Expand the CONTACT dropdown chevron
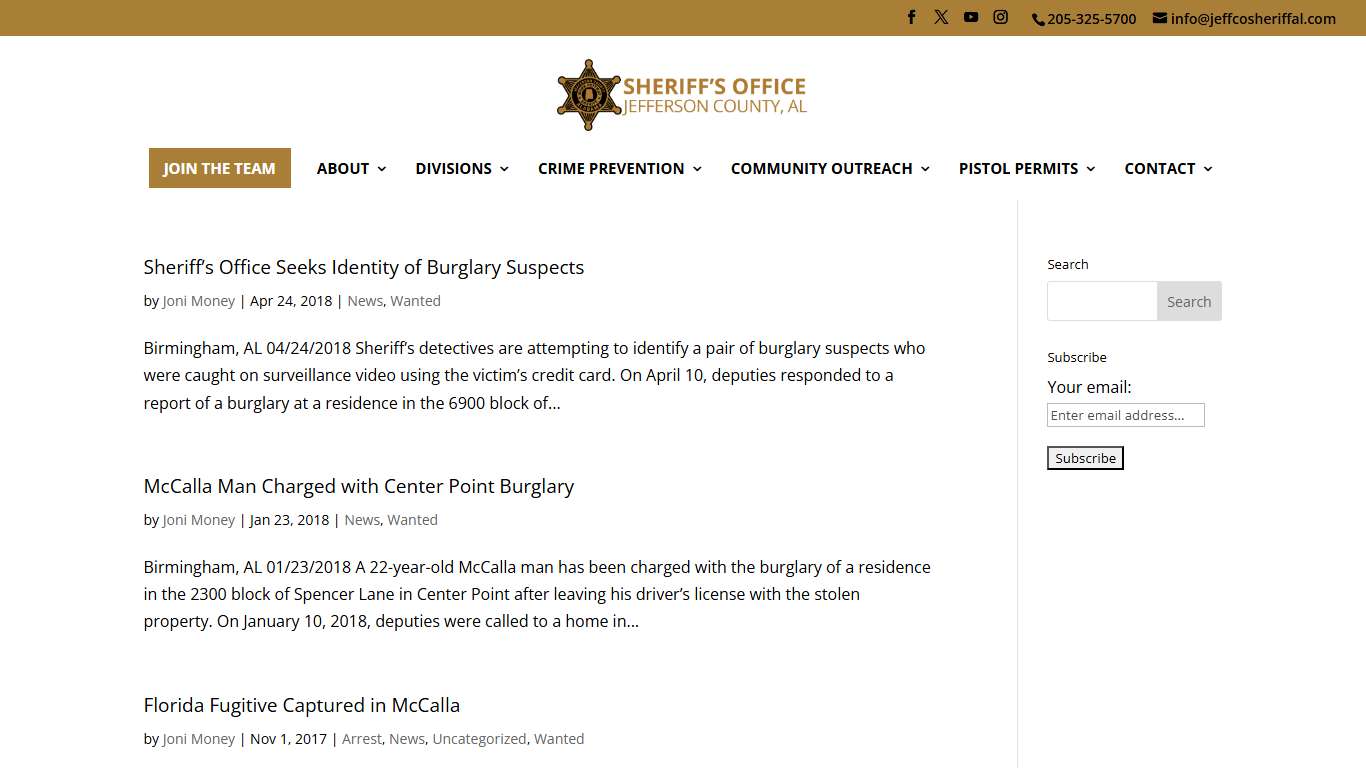 pos(1208,169)
